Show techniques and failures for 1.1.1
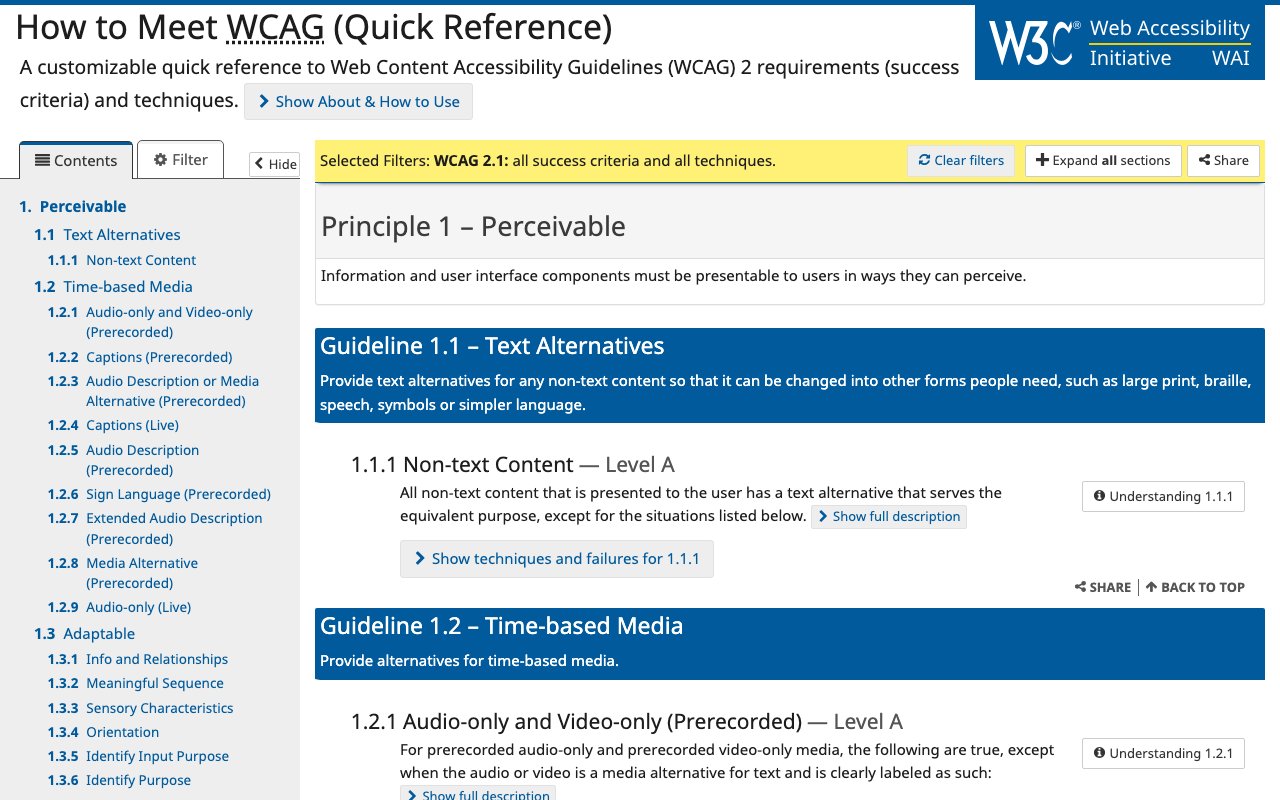This screenshot has width=1280, height=800. coord(556,559)
